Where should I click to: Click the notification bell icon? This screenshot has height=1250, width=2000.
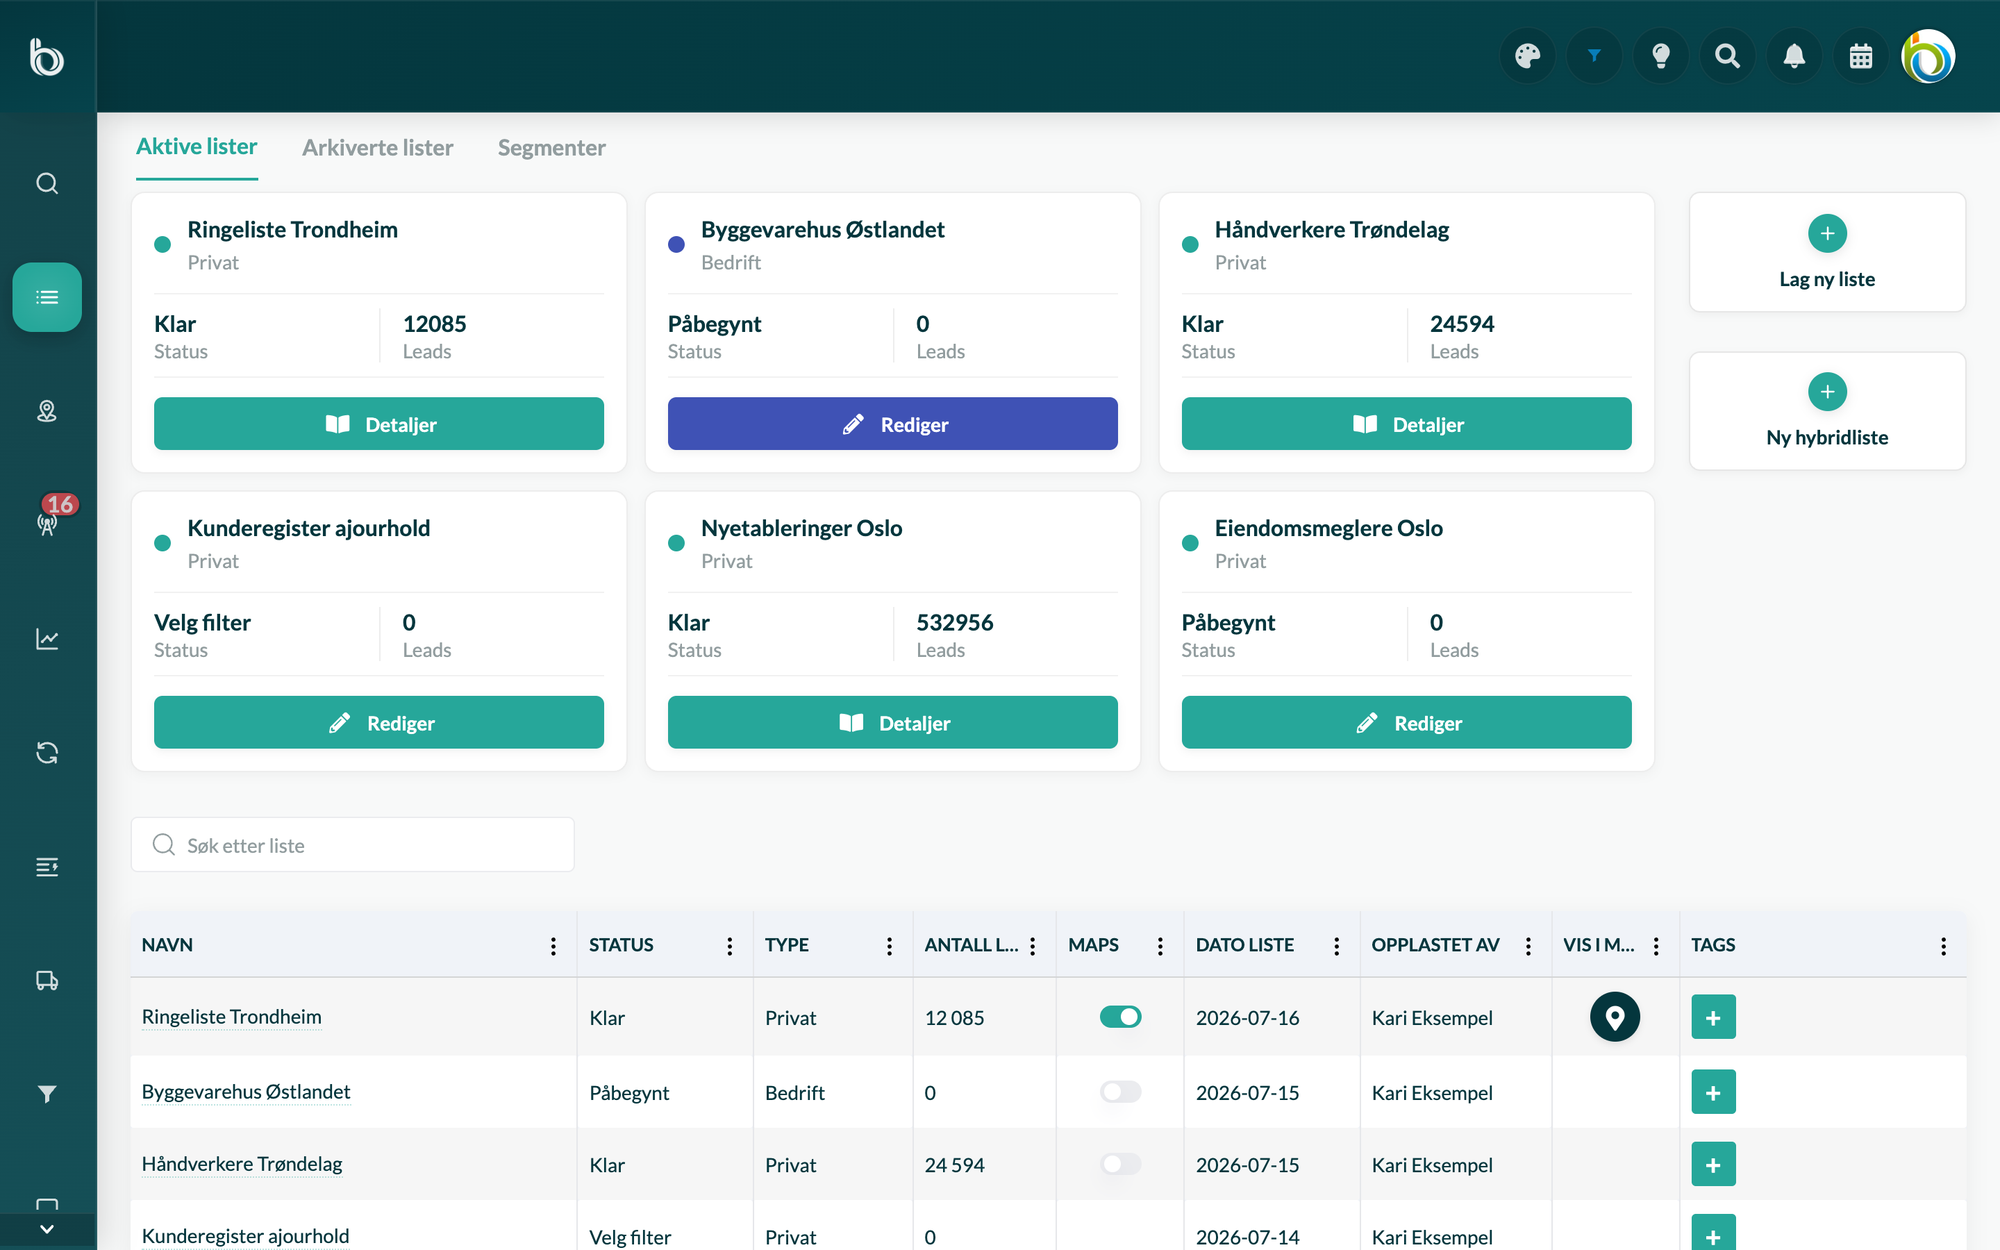1794,56
